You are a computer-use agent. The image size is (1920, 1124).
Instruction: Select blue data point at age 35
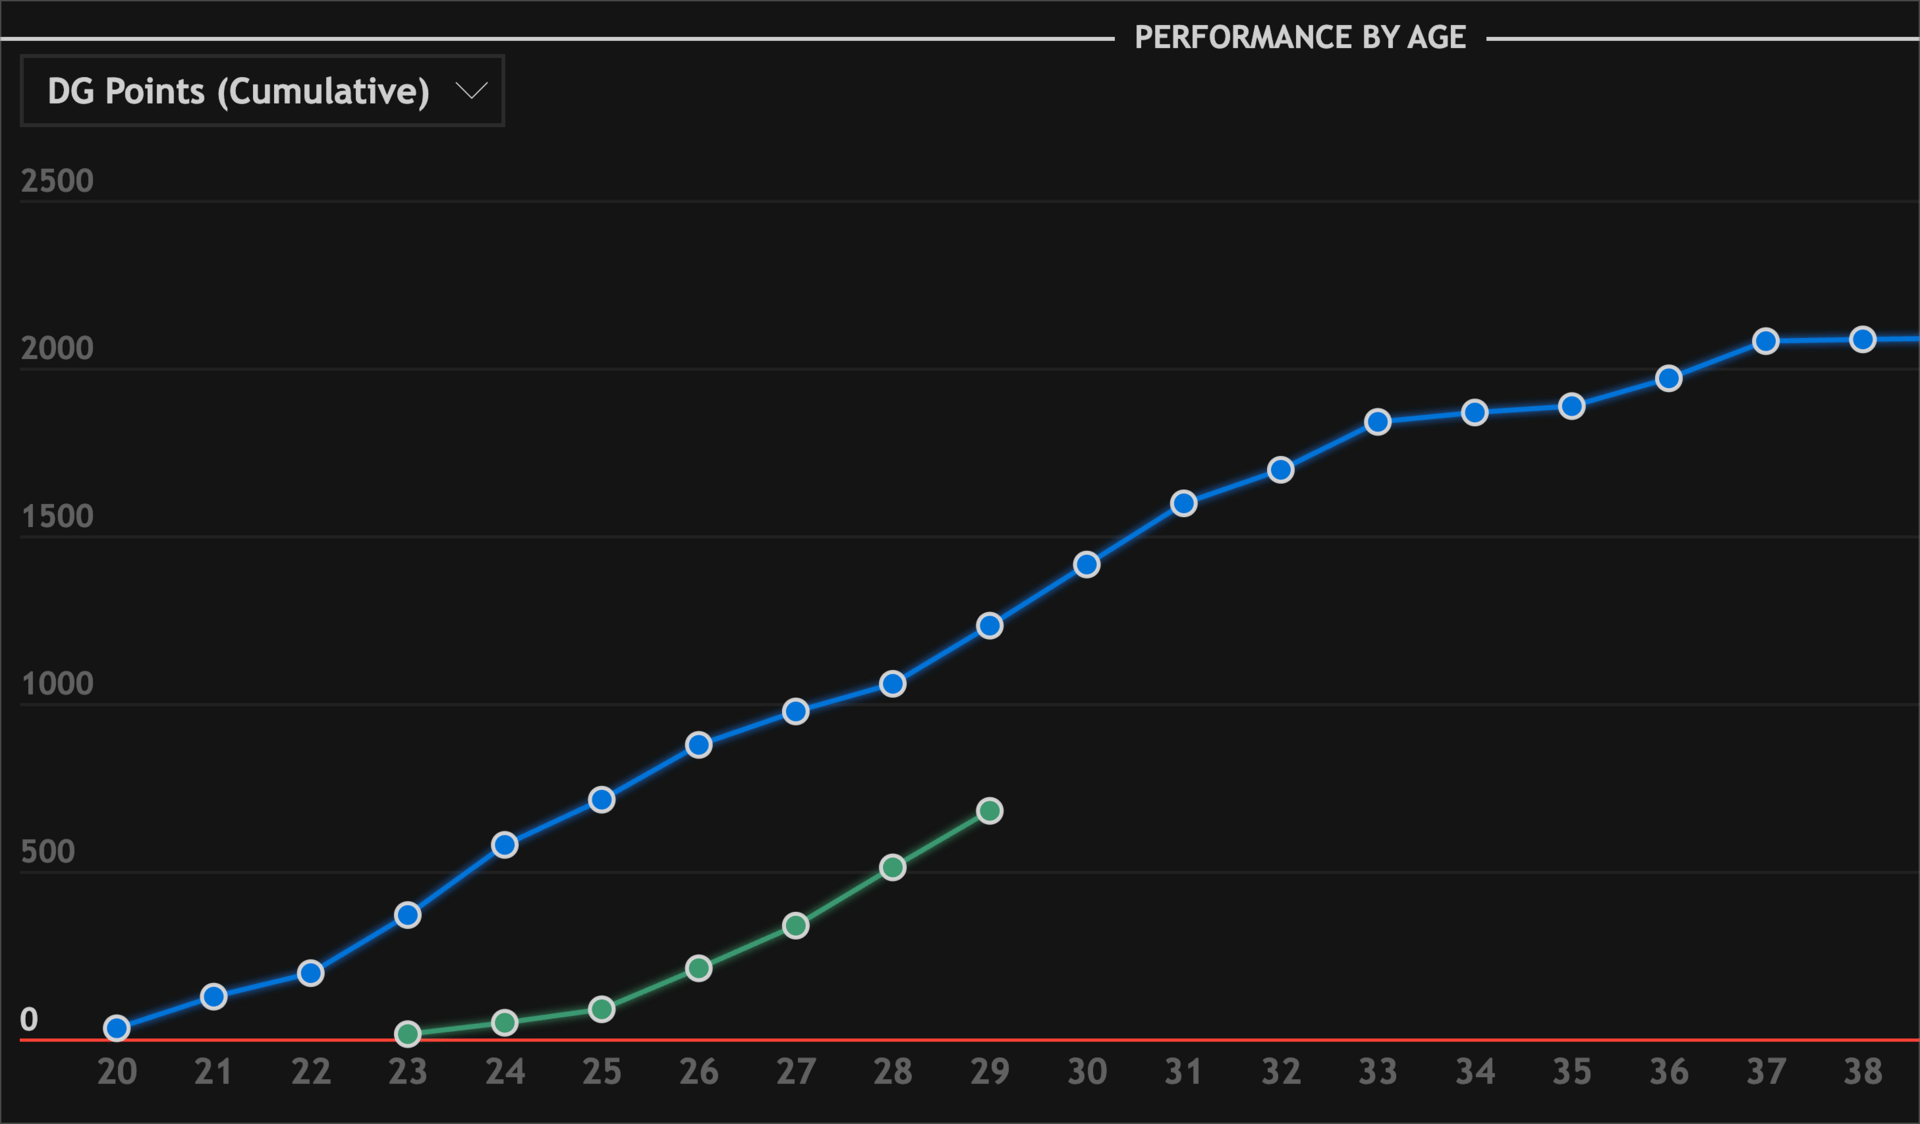tap(1571, 407)
